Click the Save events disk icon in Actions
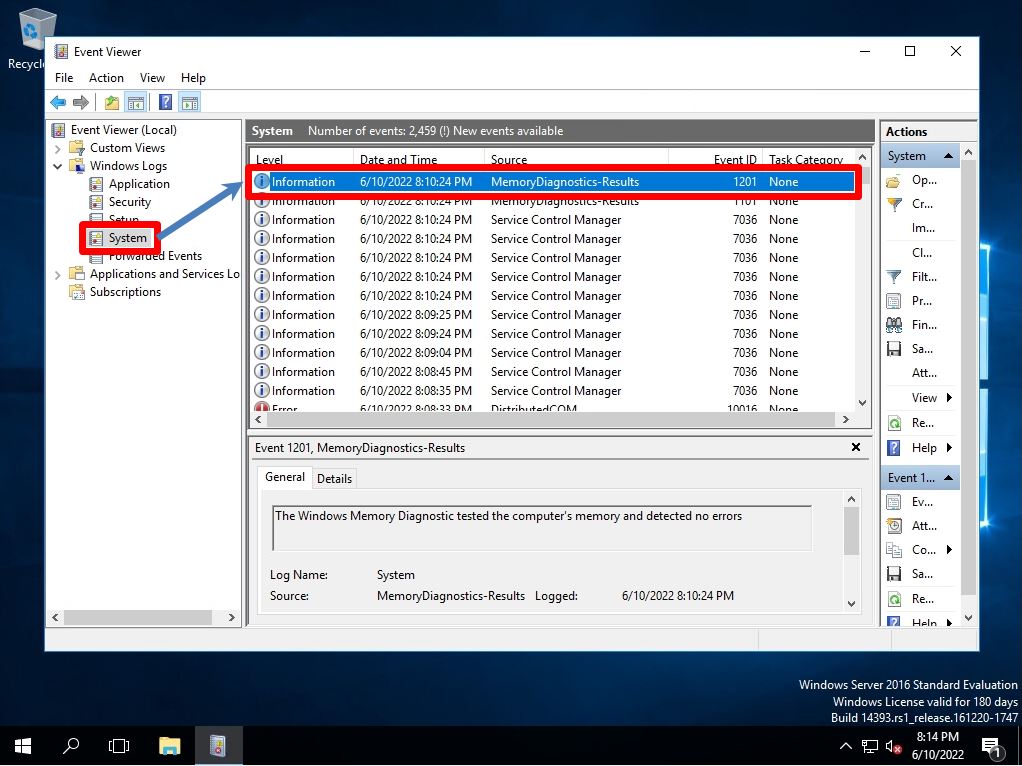This screenshot has height=766, width=1022. point(896,348)
